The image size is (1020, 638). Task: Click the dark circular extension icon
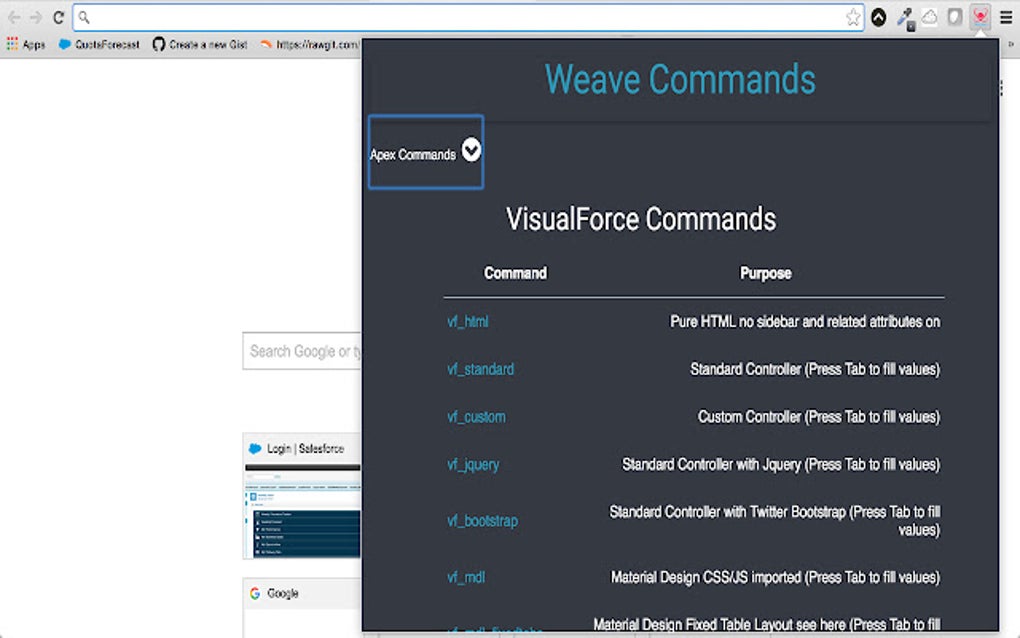pyautogui.click(x=879, y=17)
